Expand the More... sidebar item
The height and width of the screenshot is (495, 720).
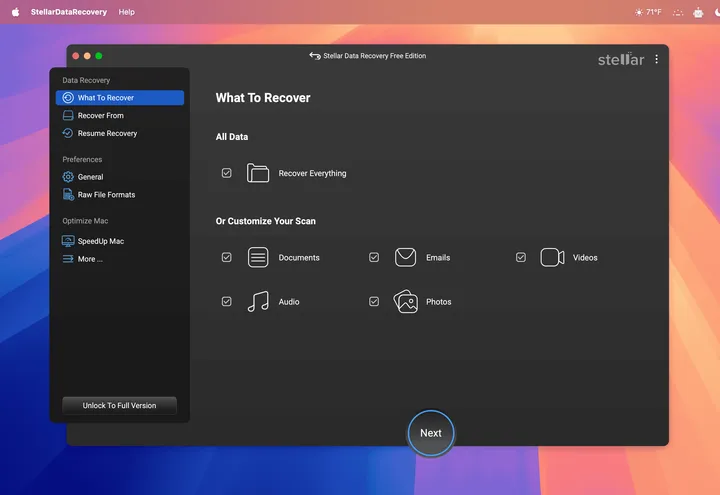[90, 259]
